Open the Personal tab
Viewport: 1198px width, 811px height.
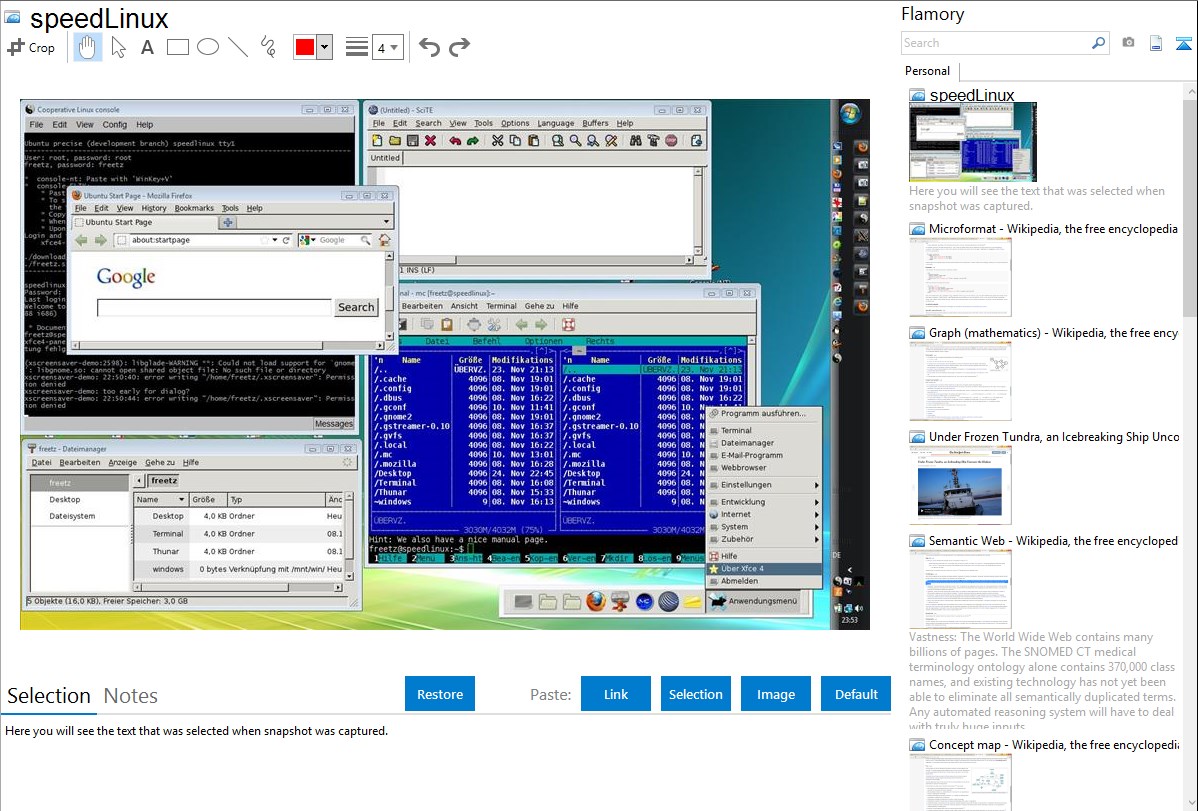[x=928, y=71]
